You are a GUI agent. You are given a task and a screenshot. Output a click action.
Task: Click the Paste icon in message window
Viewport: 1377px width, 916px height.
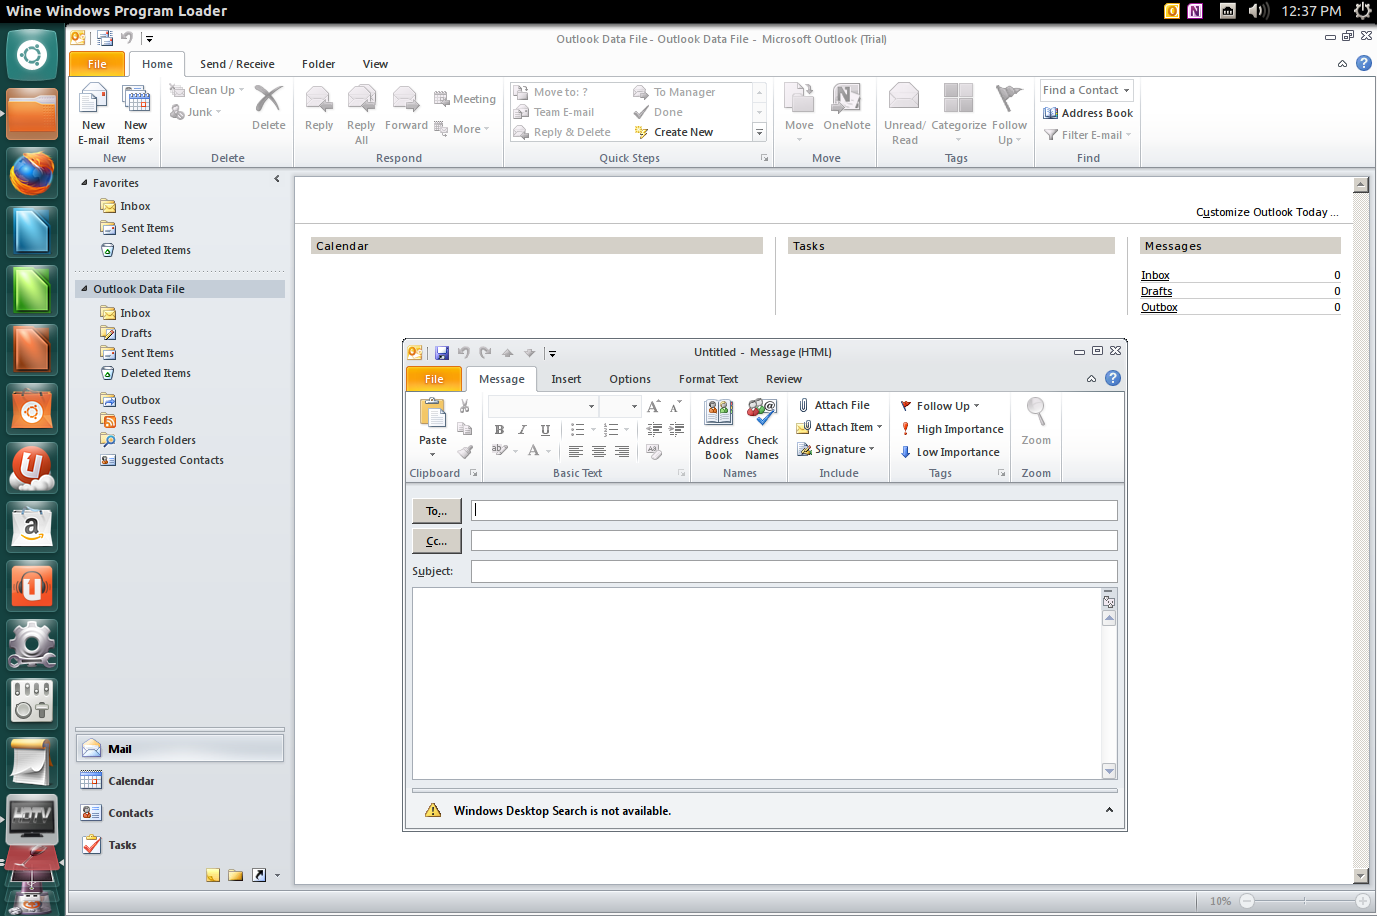click(x=433, y=413)
